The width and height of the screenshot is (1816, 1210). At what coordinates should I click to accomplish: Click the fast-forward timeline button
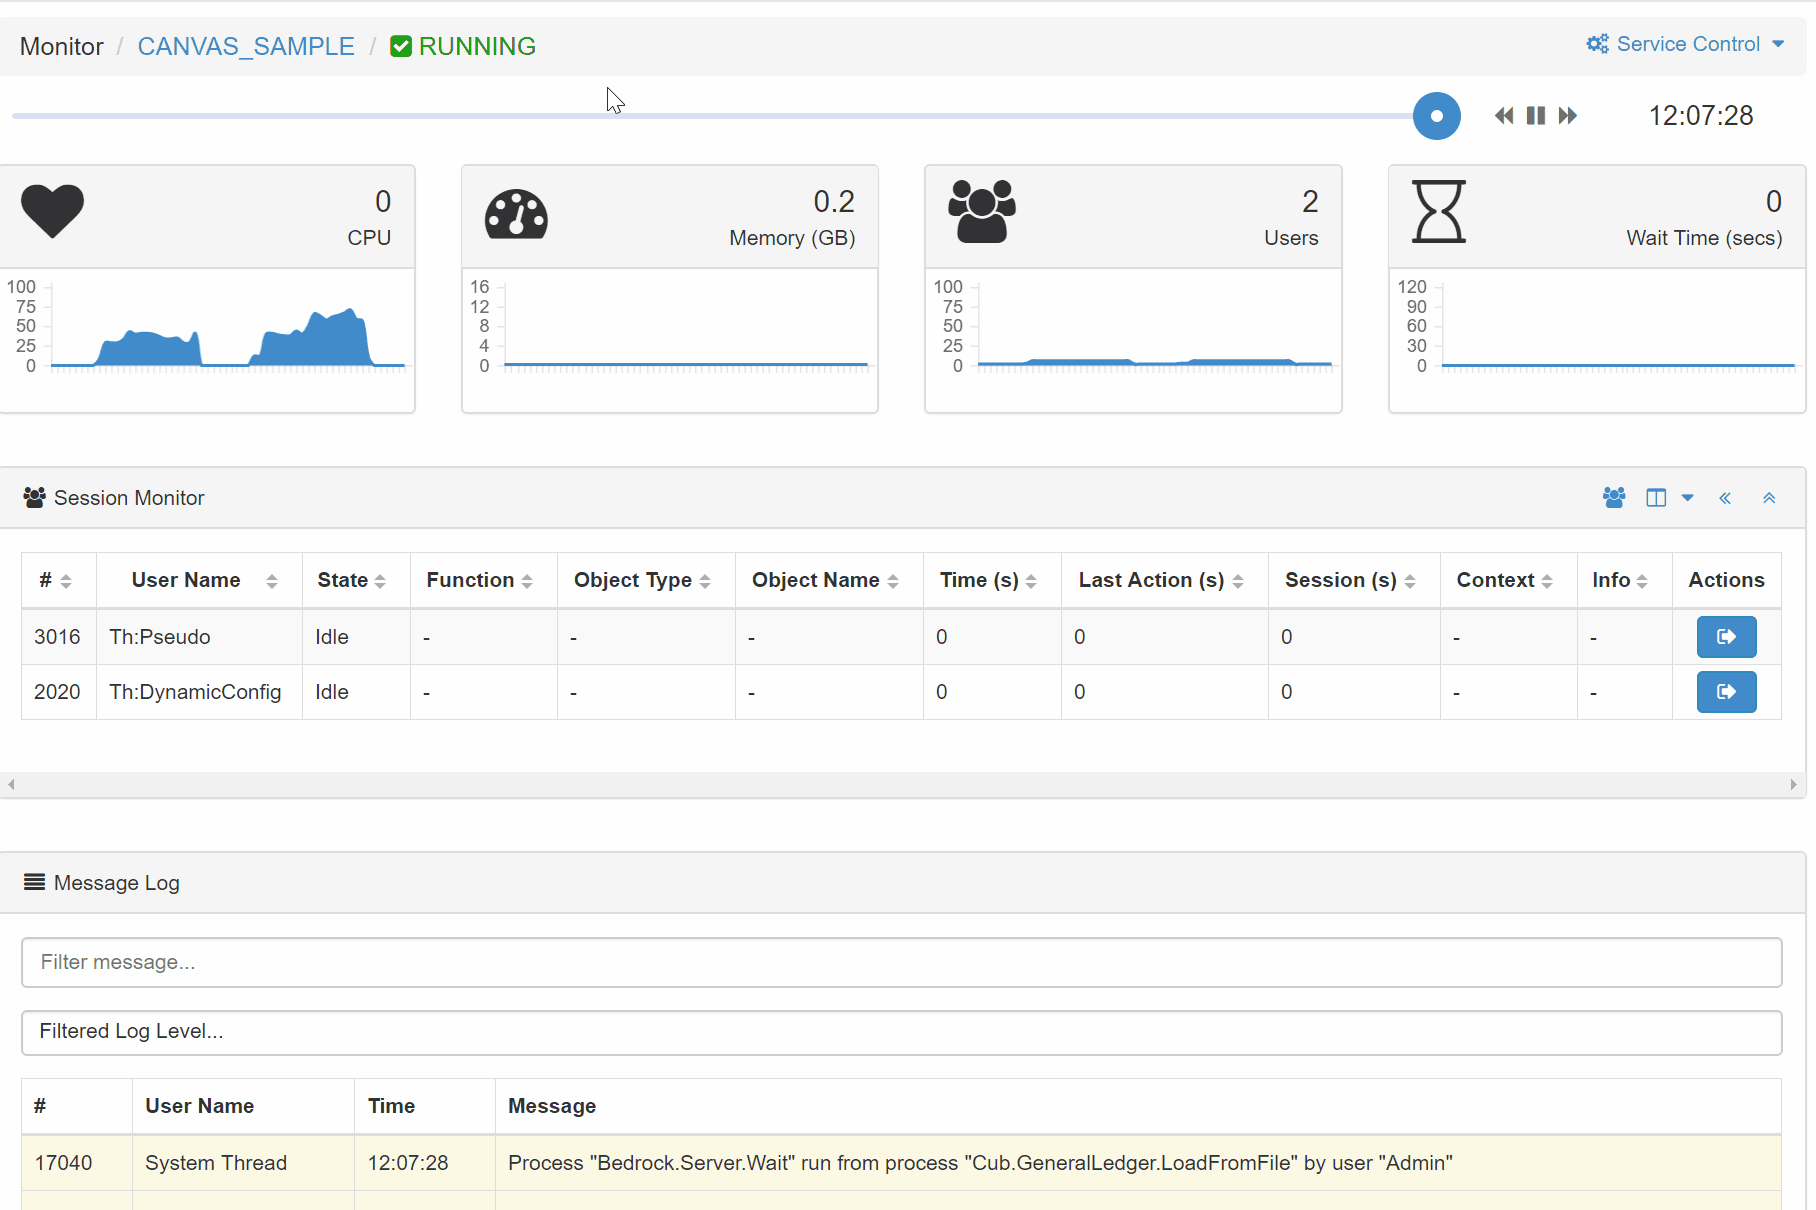pyautogui.click(x=1568, y=116)
